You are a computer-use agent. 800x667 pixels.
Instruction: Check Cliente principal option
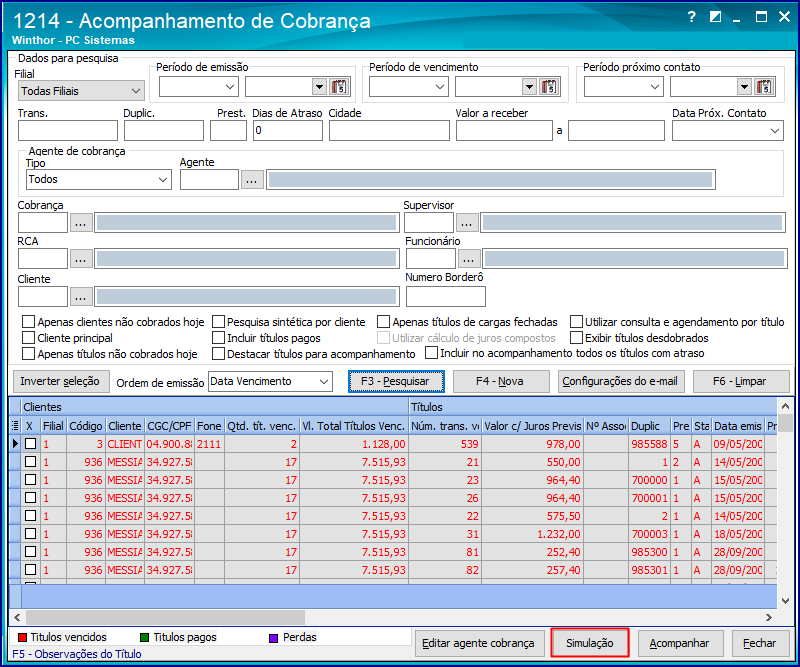click(29, 338)
